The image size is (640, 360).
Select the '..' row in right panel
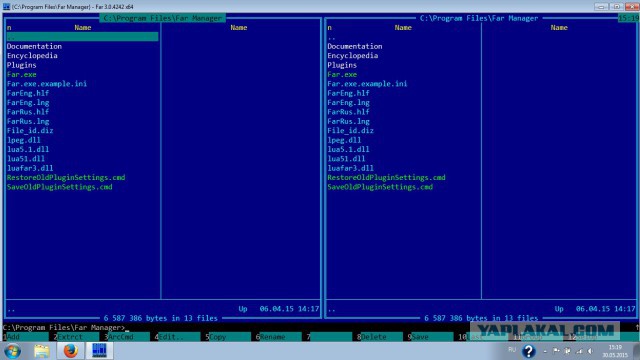pyautogui.click(x=331, y=37)
